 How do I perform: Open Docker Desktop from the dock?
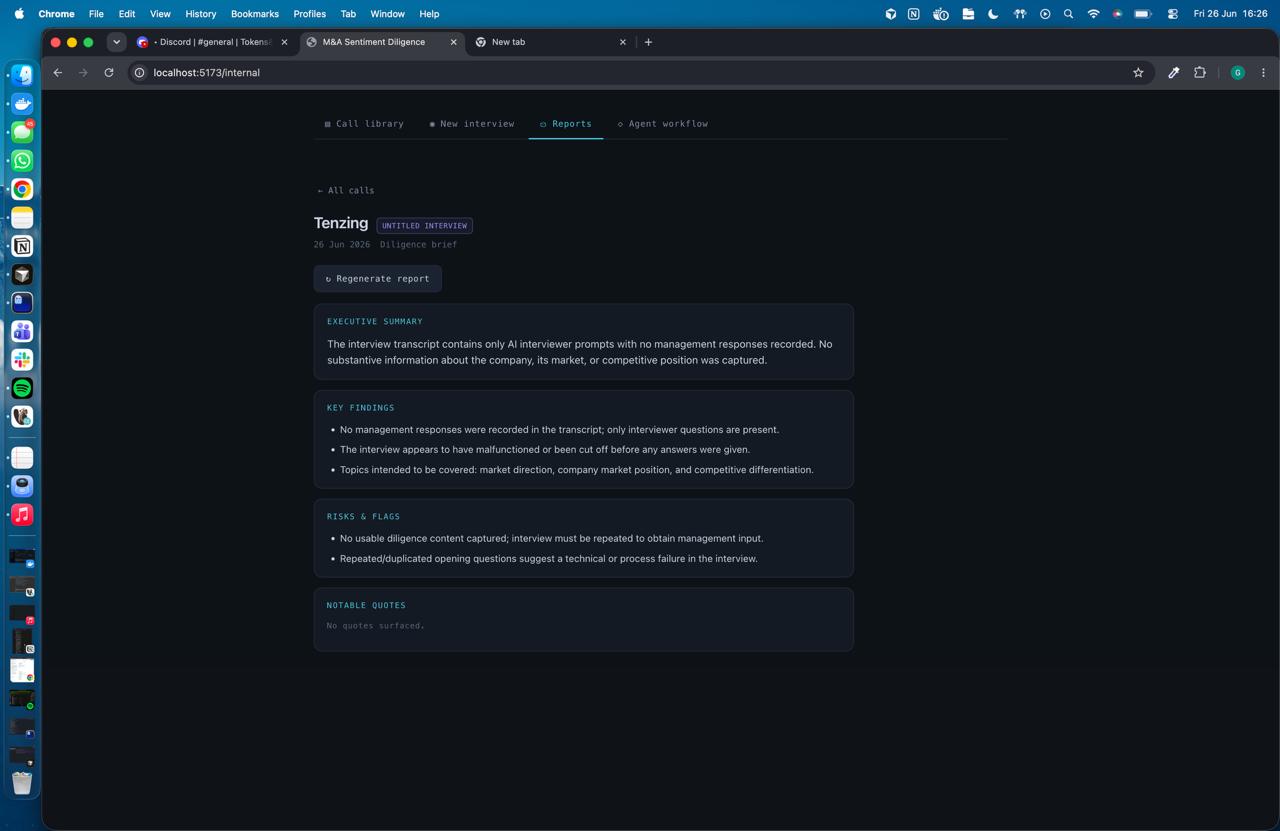[22, 104]
